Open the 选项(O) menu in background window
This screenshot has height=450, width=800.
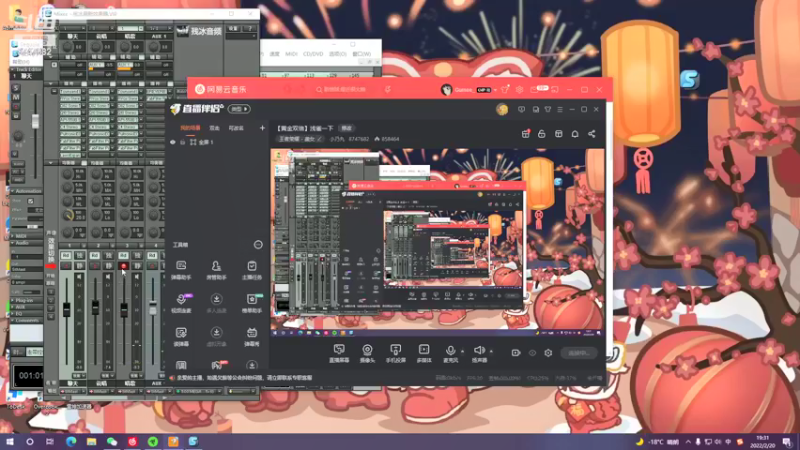point(338,54)
